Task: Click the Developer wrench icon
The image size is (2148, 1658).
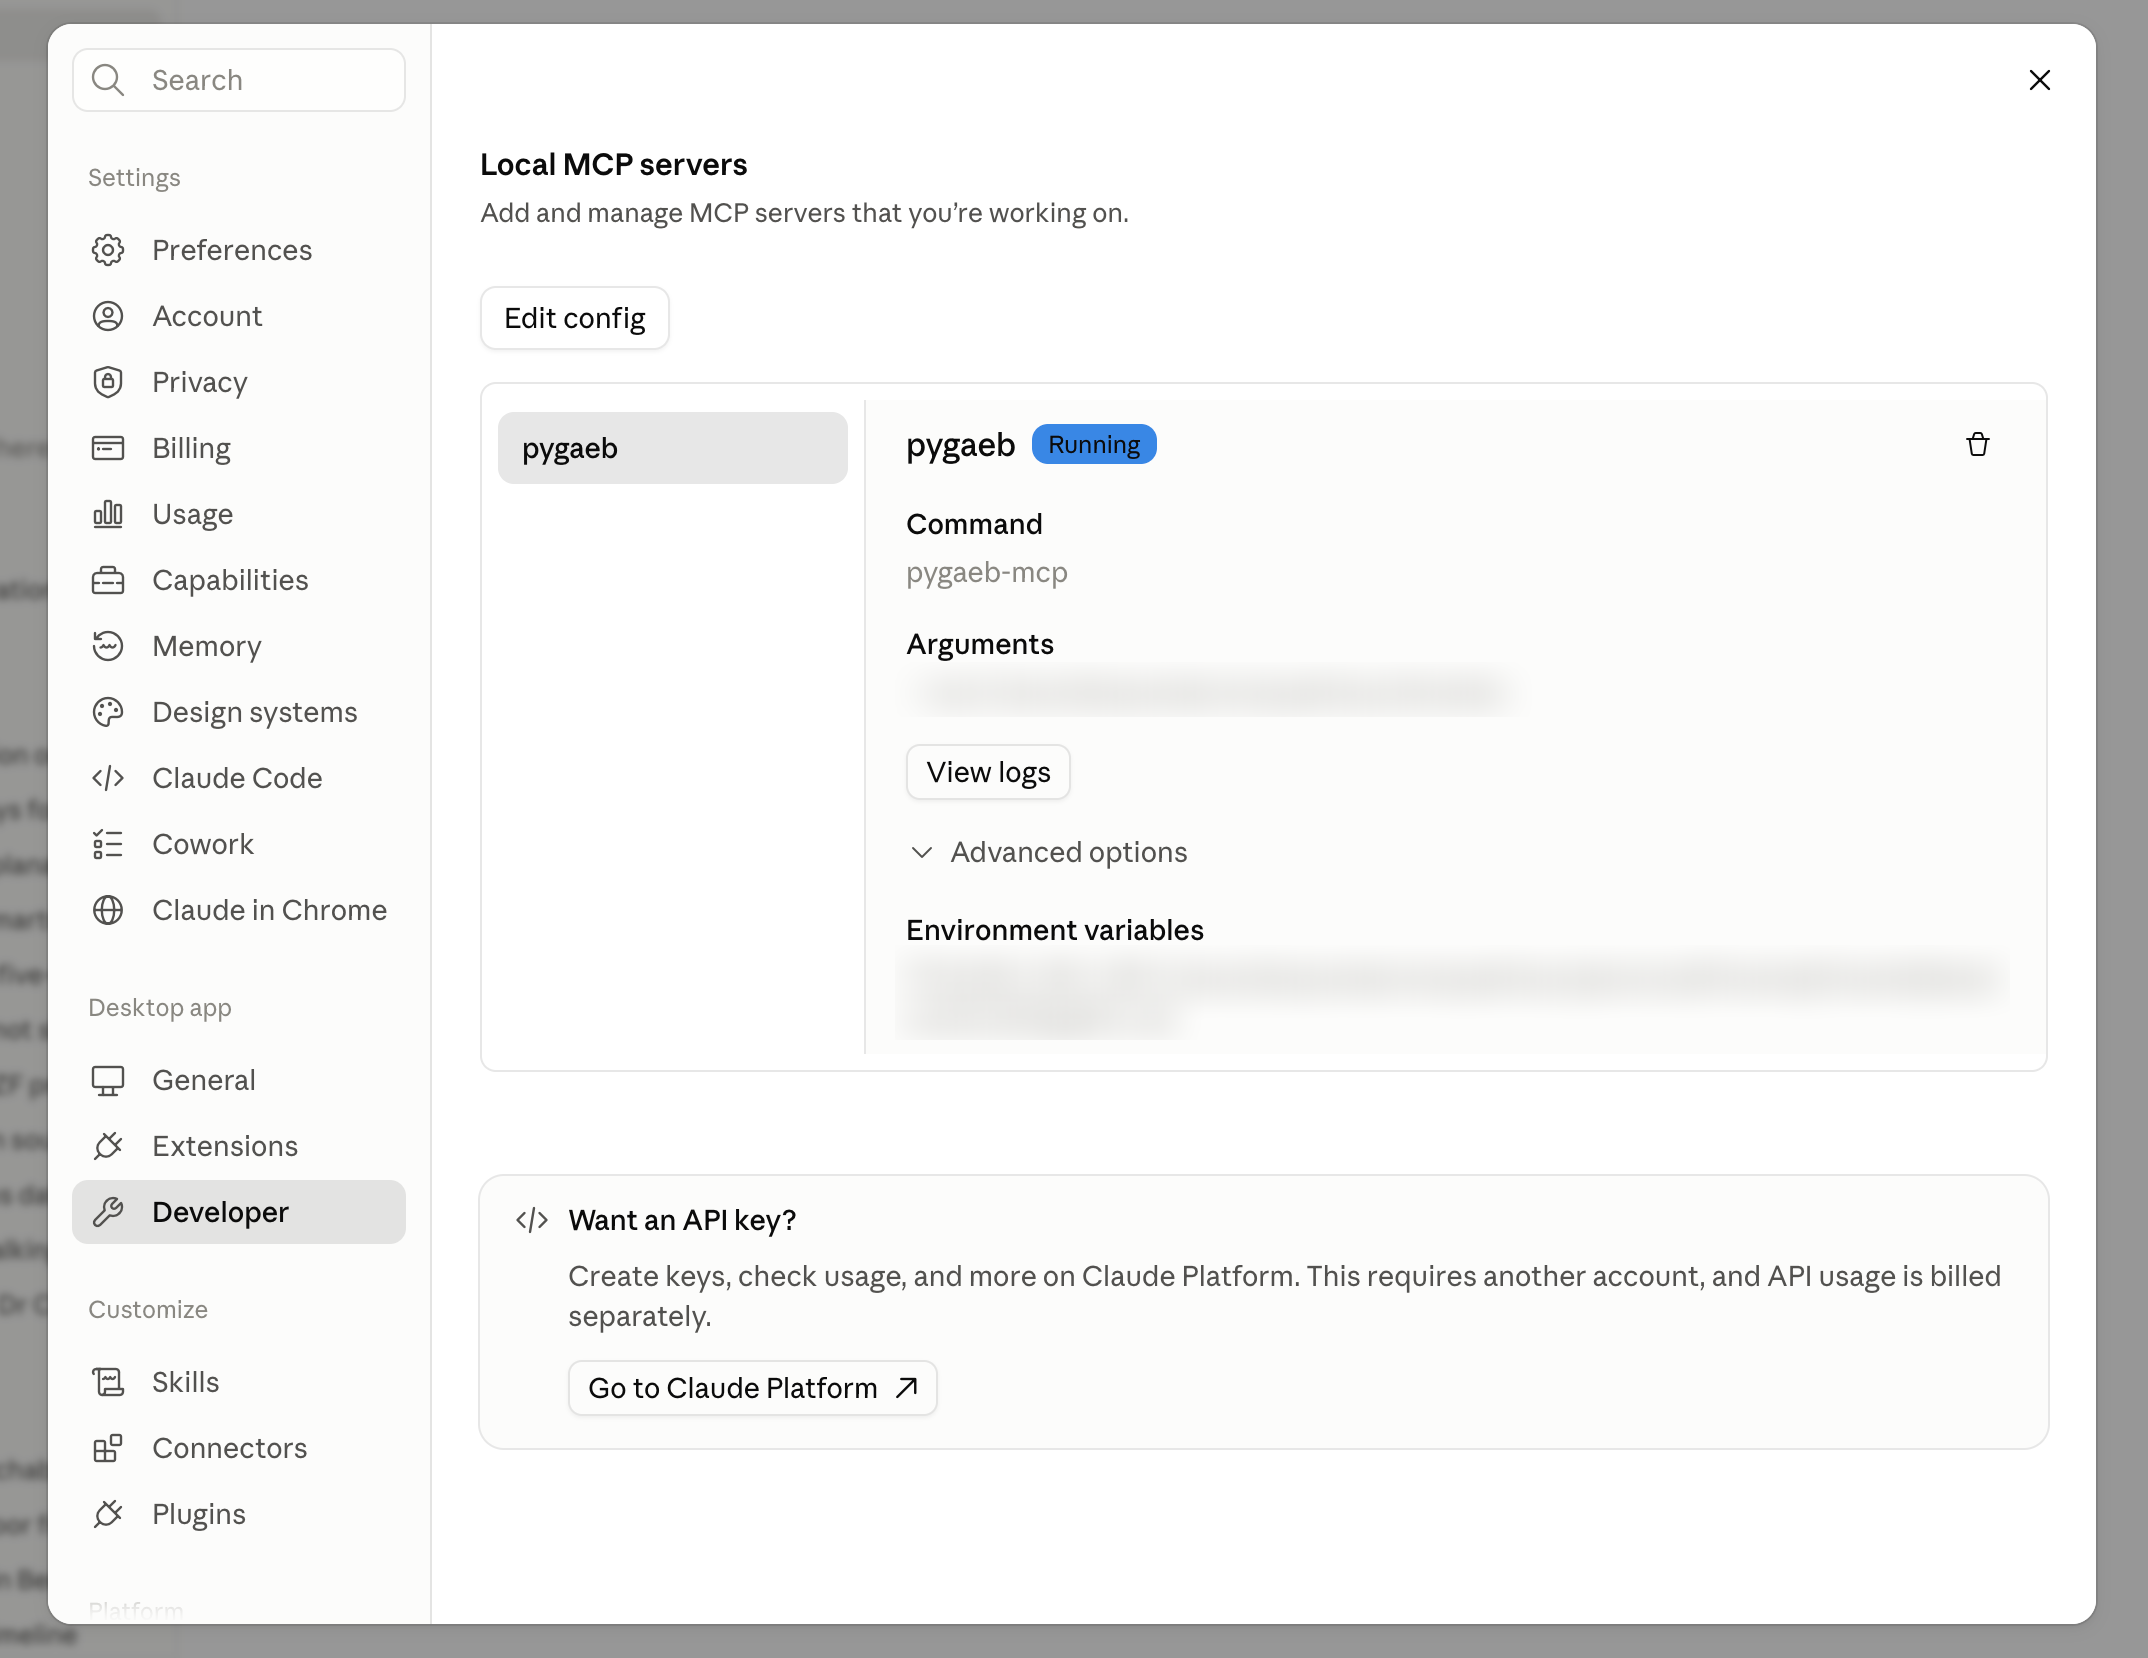Action: pos(108,1212)
